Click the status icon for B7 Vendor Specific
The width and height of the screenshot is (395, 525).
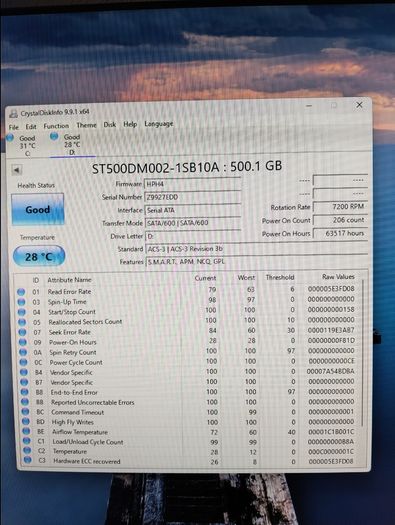pos(24,382)
